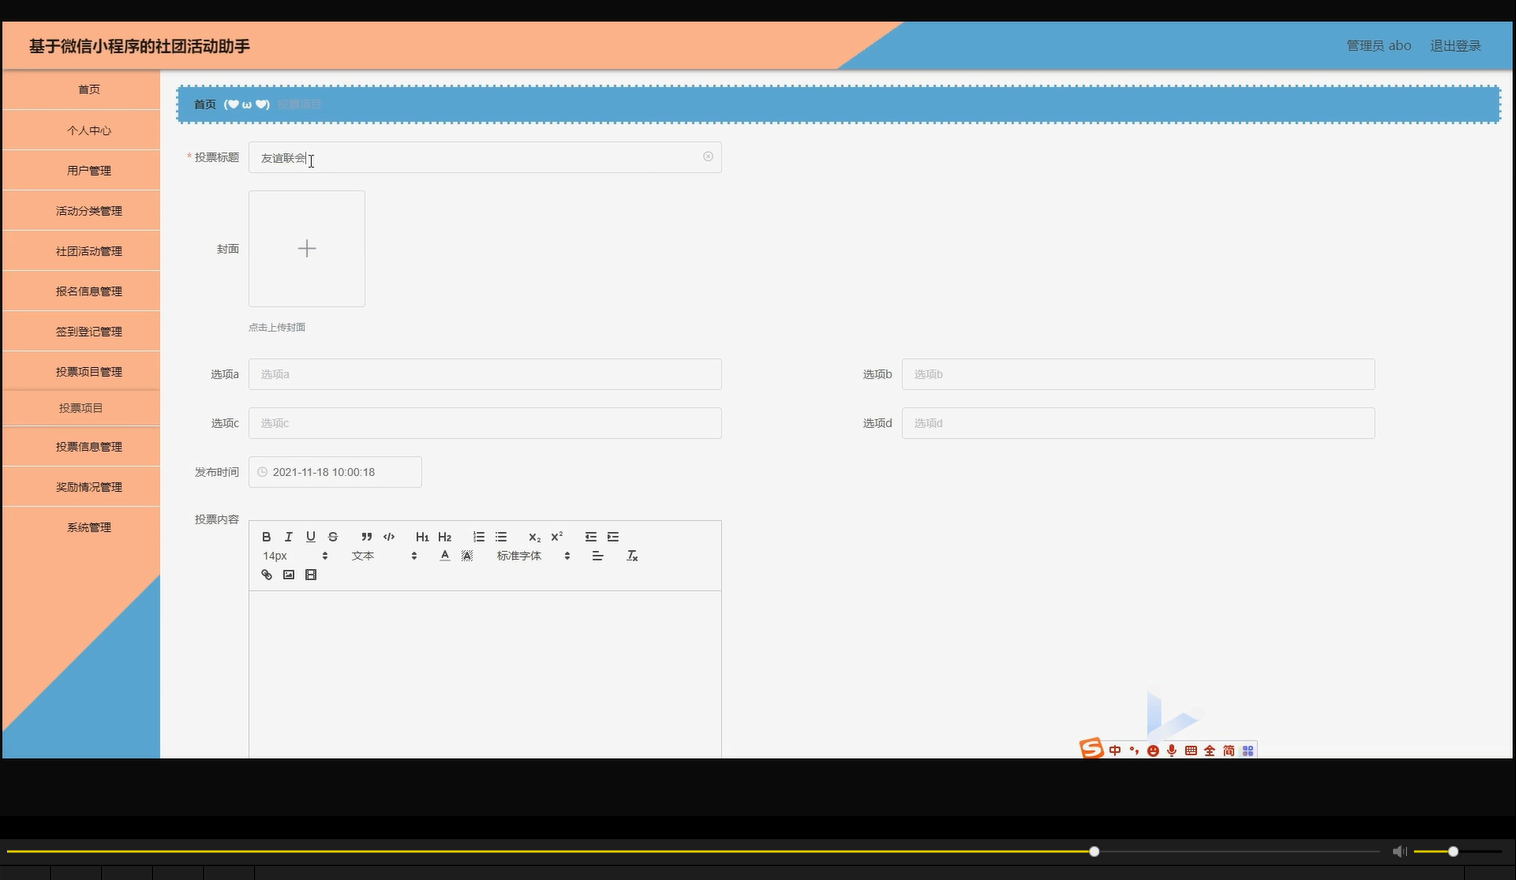This screenshot has height=880, width=1516.
Task: Click the 选项d input field
Action: [1138, 423]
